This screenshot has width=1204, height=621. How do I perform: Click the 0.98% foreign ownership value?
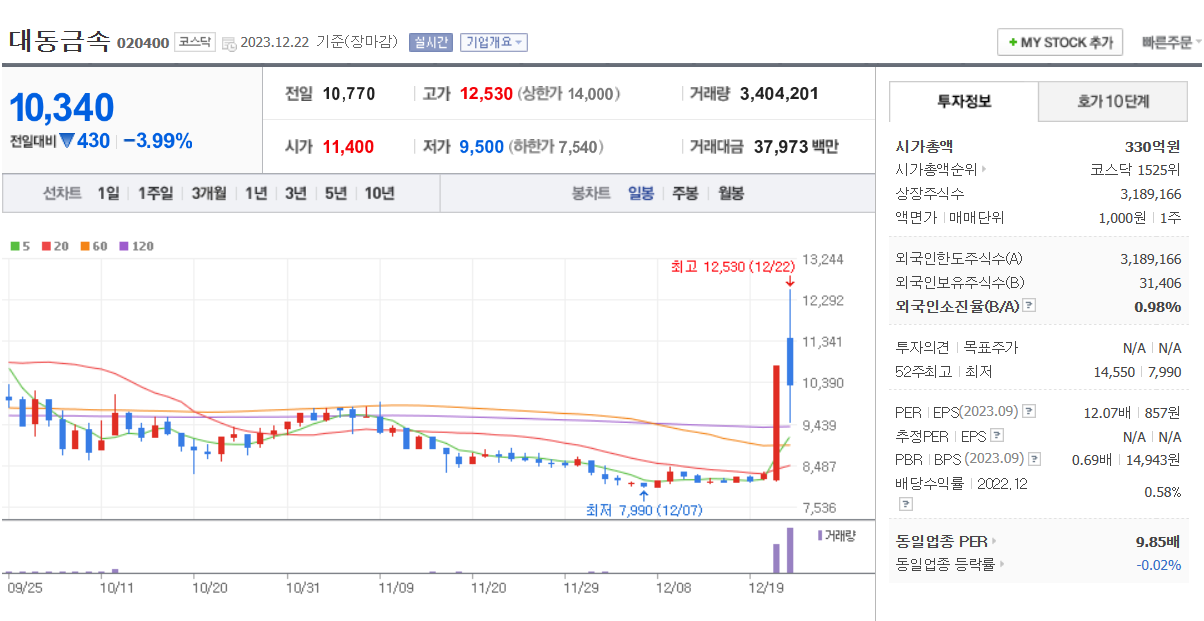(x=1158, y=306)
